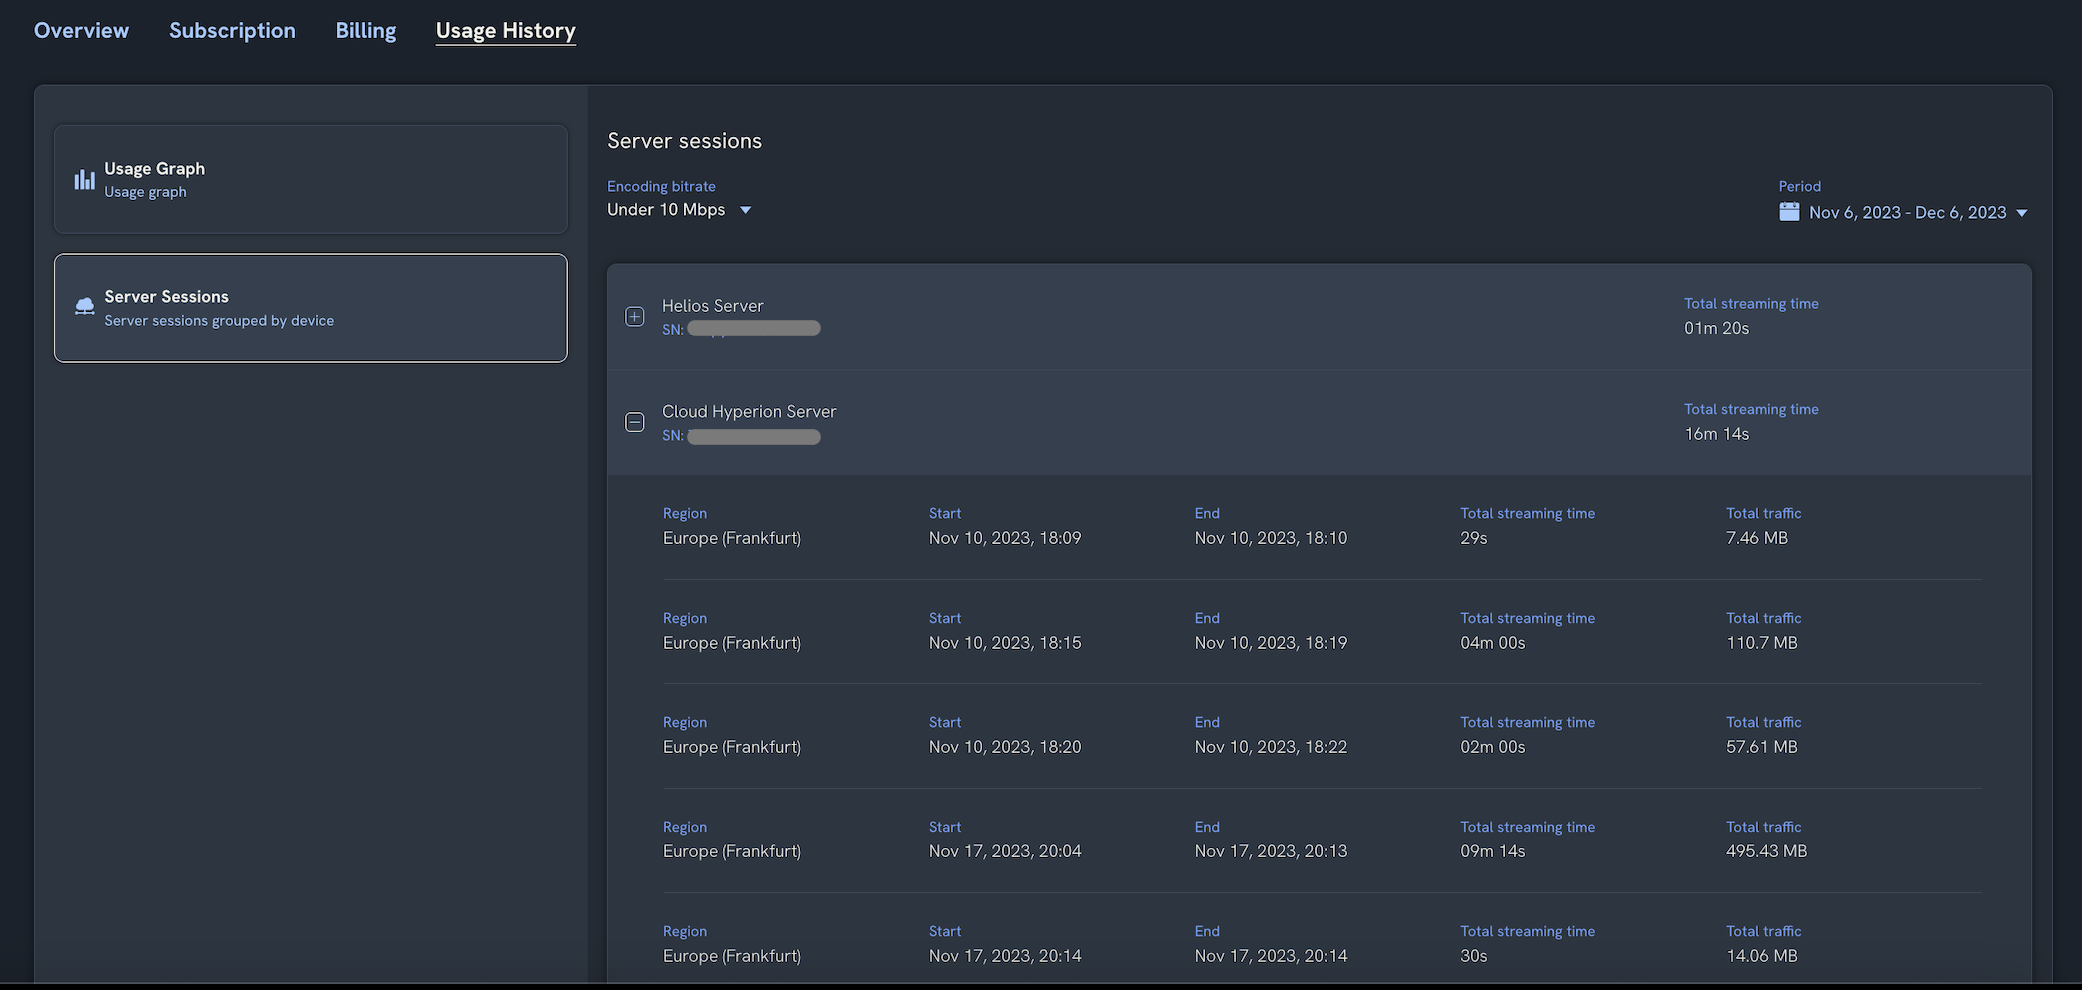This screenshot has width=2082, height=990.
Task: Open the Usage Graph panel card
Action: (310, 179)
